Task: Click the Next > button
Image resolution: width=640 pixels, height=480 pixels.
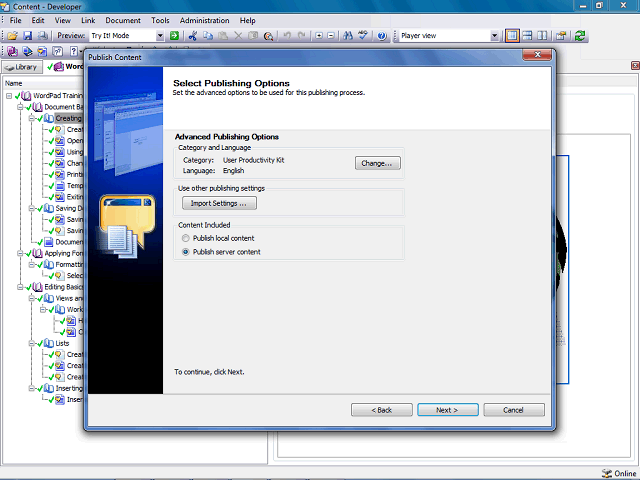Action: (448, 410)
